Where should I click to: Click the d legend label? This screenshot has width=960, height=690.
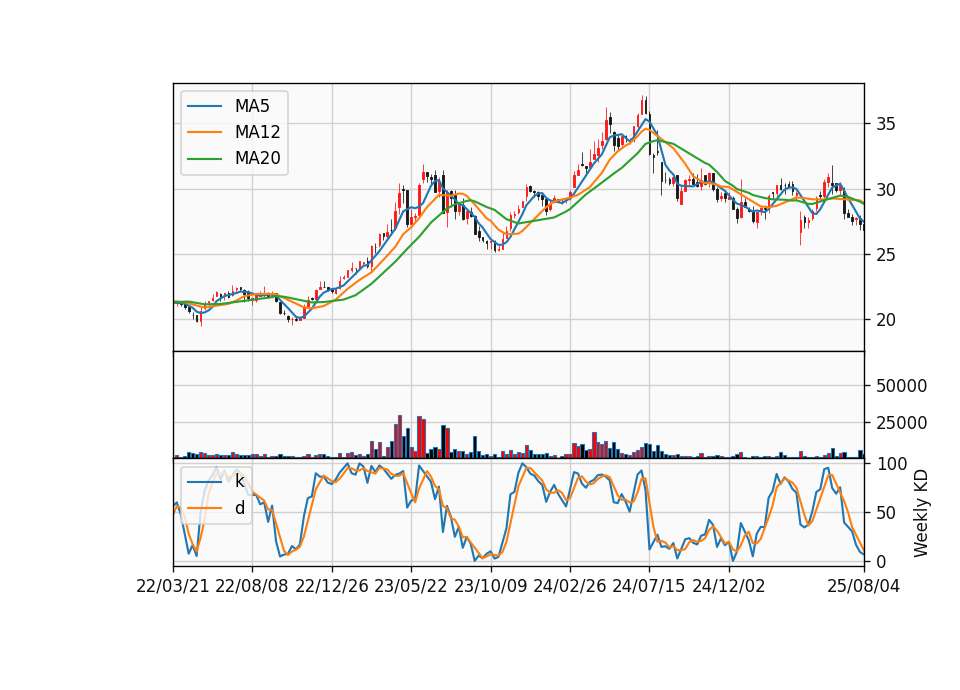(240, 508)
